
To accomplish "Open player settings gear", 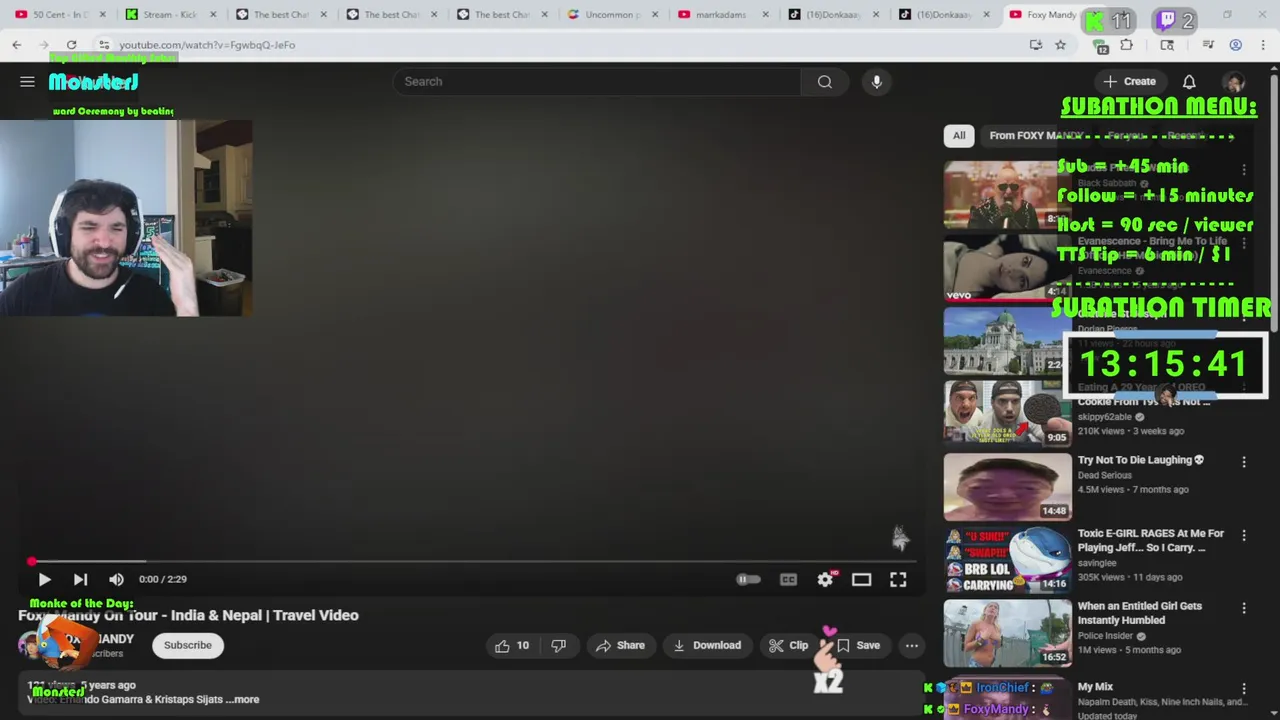I will coord(825,579).
